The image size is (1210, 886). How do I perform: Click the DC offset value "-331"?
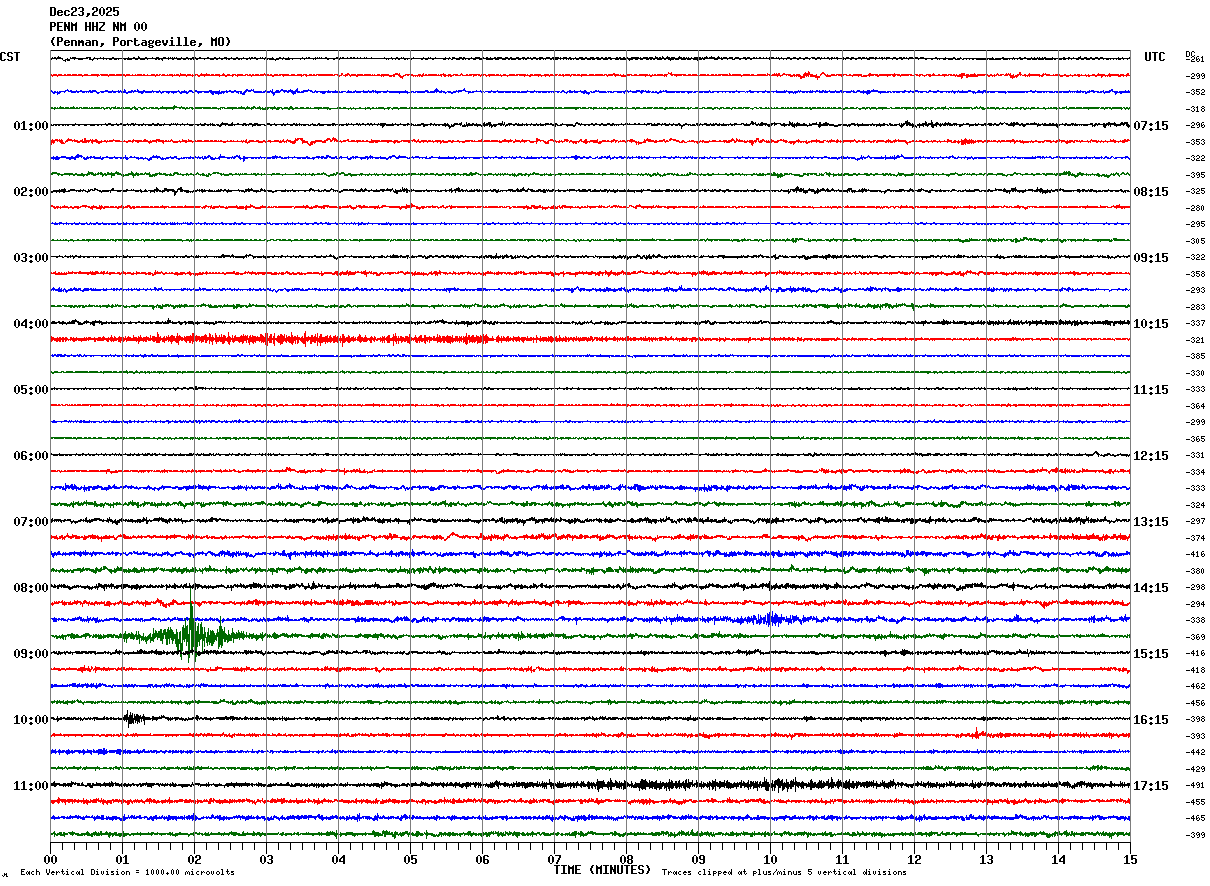(x=1196, y=455)
